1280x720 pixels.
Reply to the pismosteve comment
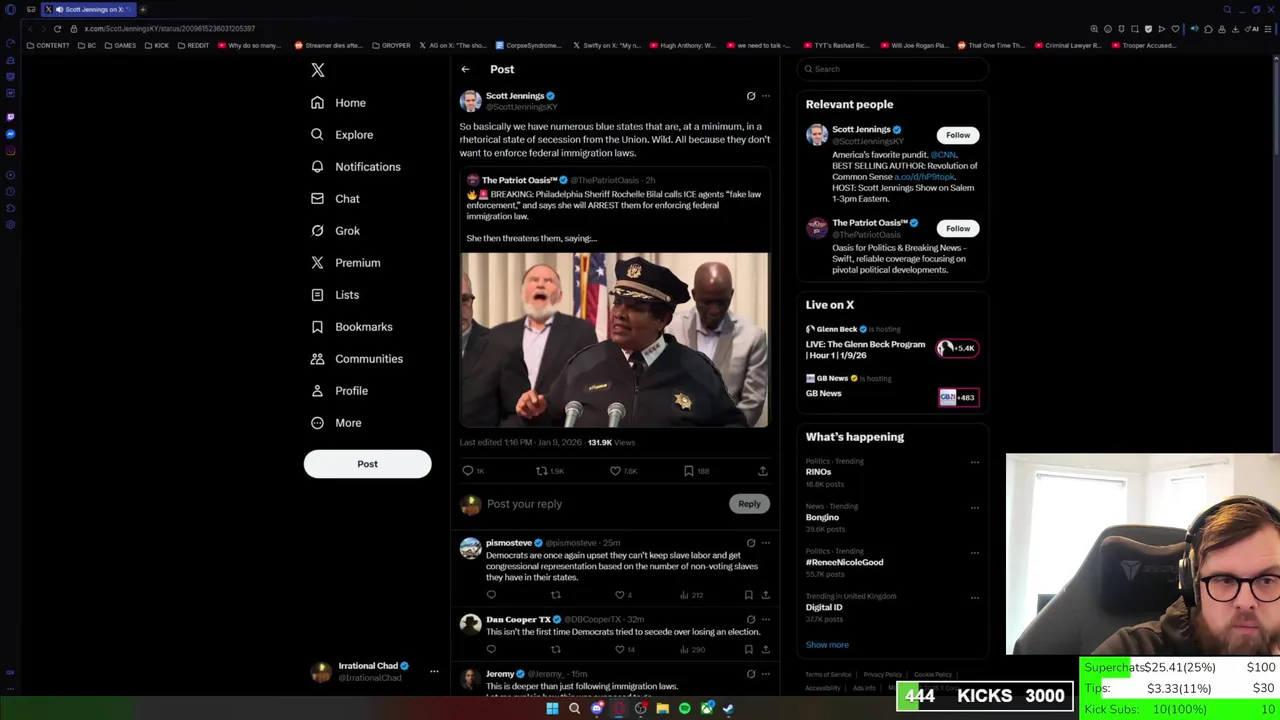pyautogui.click(x=491, y=595)
